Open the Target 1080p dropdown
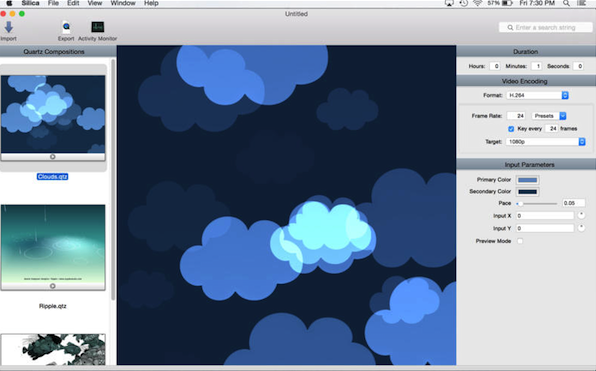596x371 pixels. (x=545, y=142)
